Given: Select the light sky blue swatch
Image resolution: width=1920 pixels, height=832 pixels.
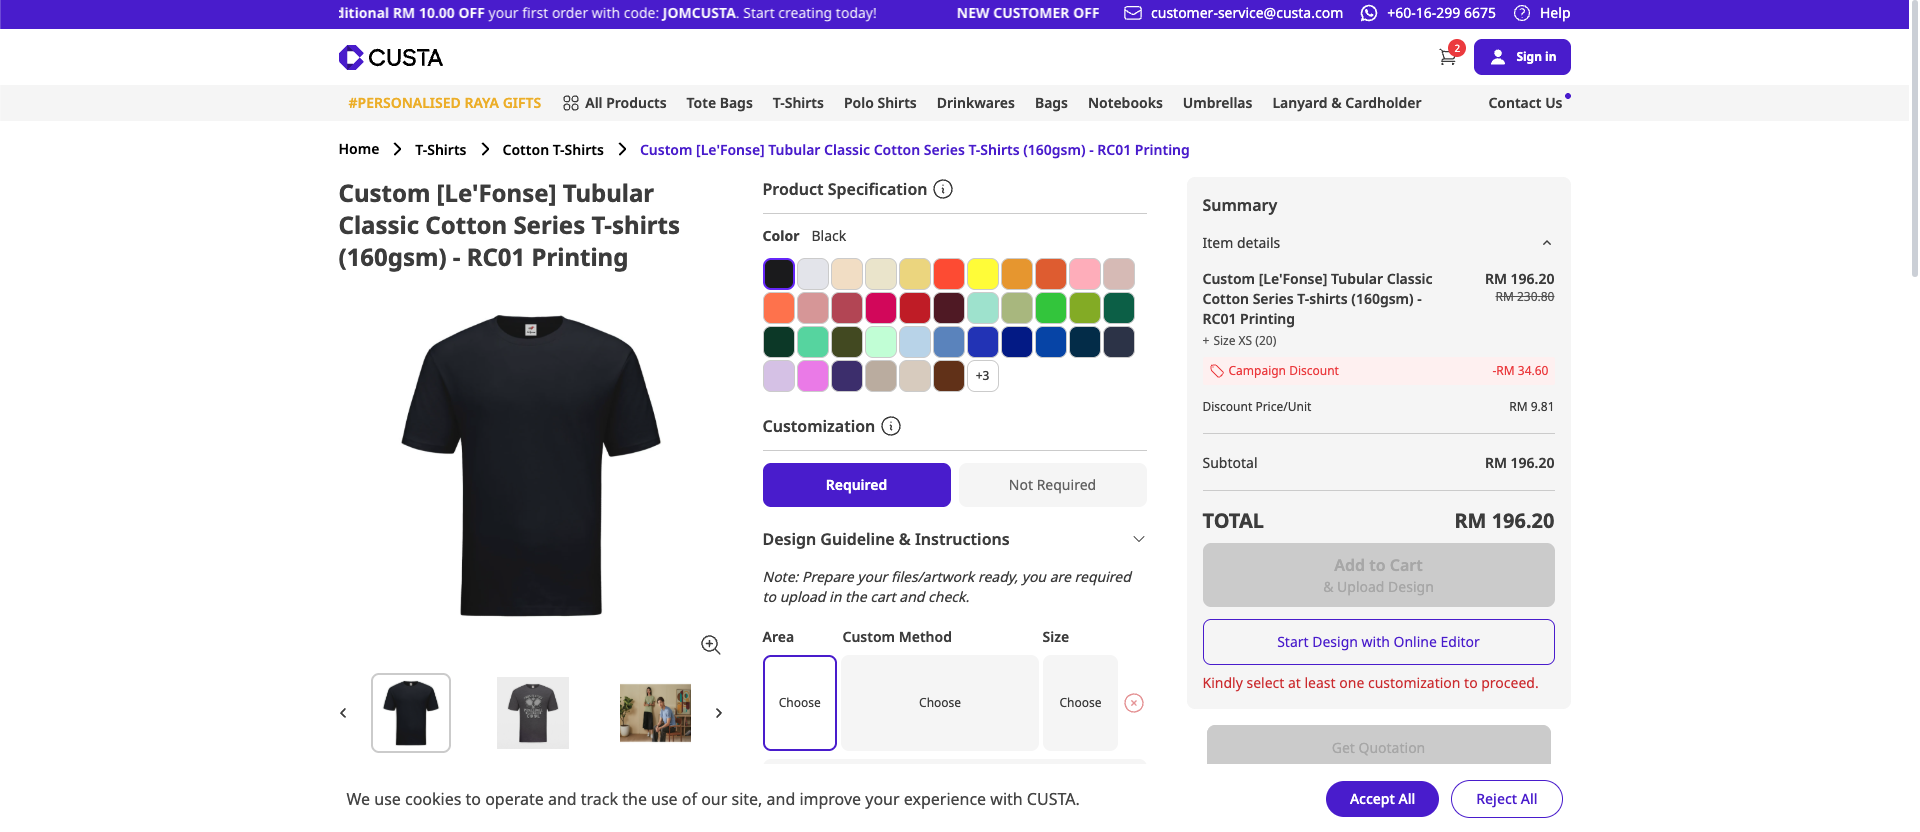Looking at the screenshot, I should click(915, 342).
